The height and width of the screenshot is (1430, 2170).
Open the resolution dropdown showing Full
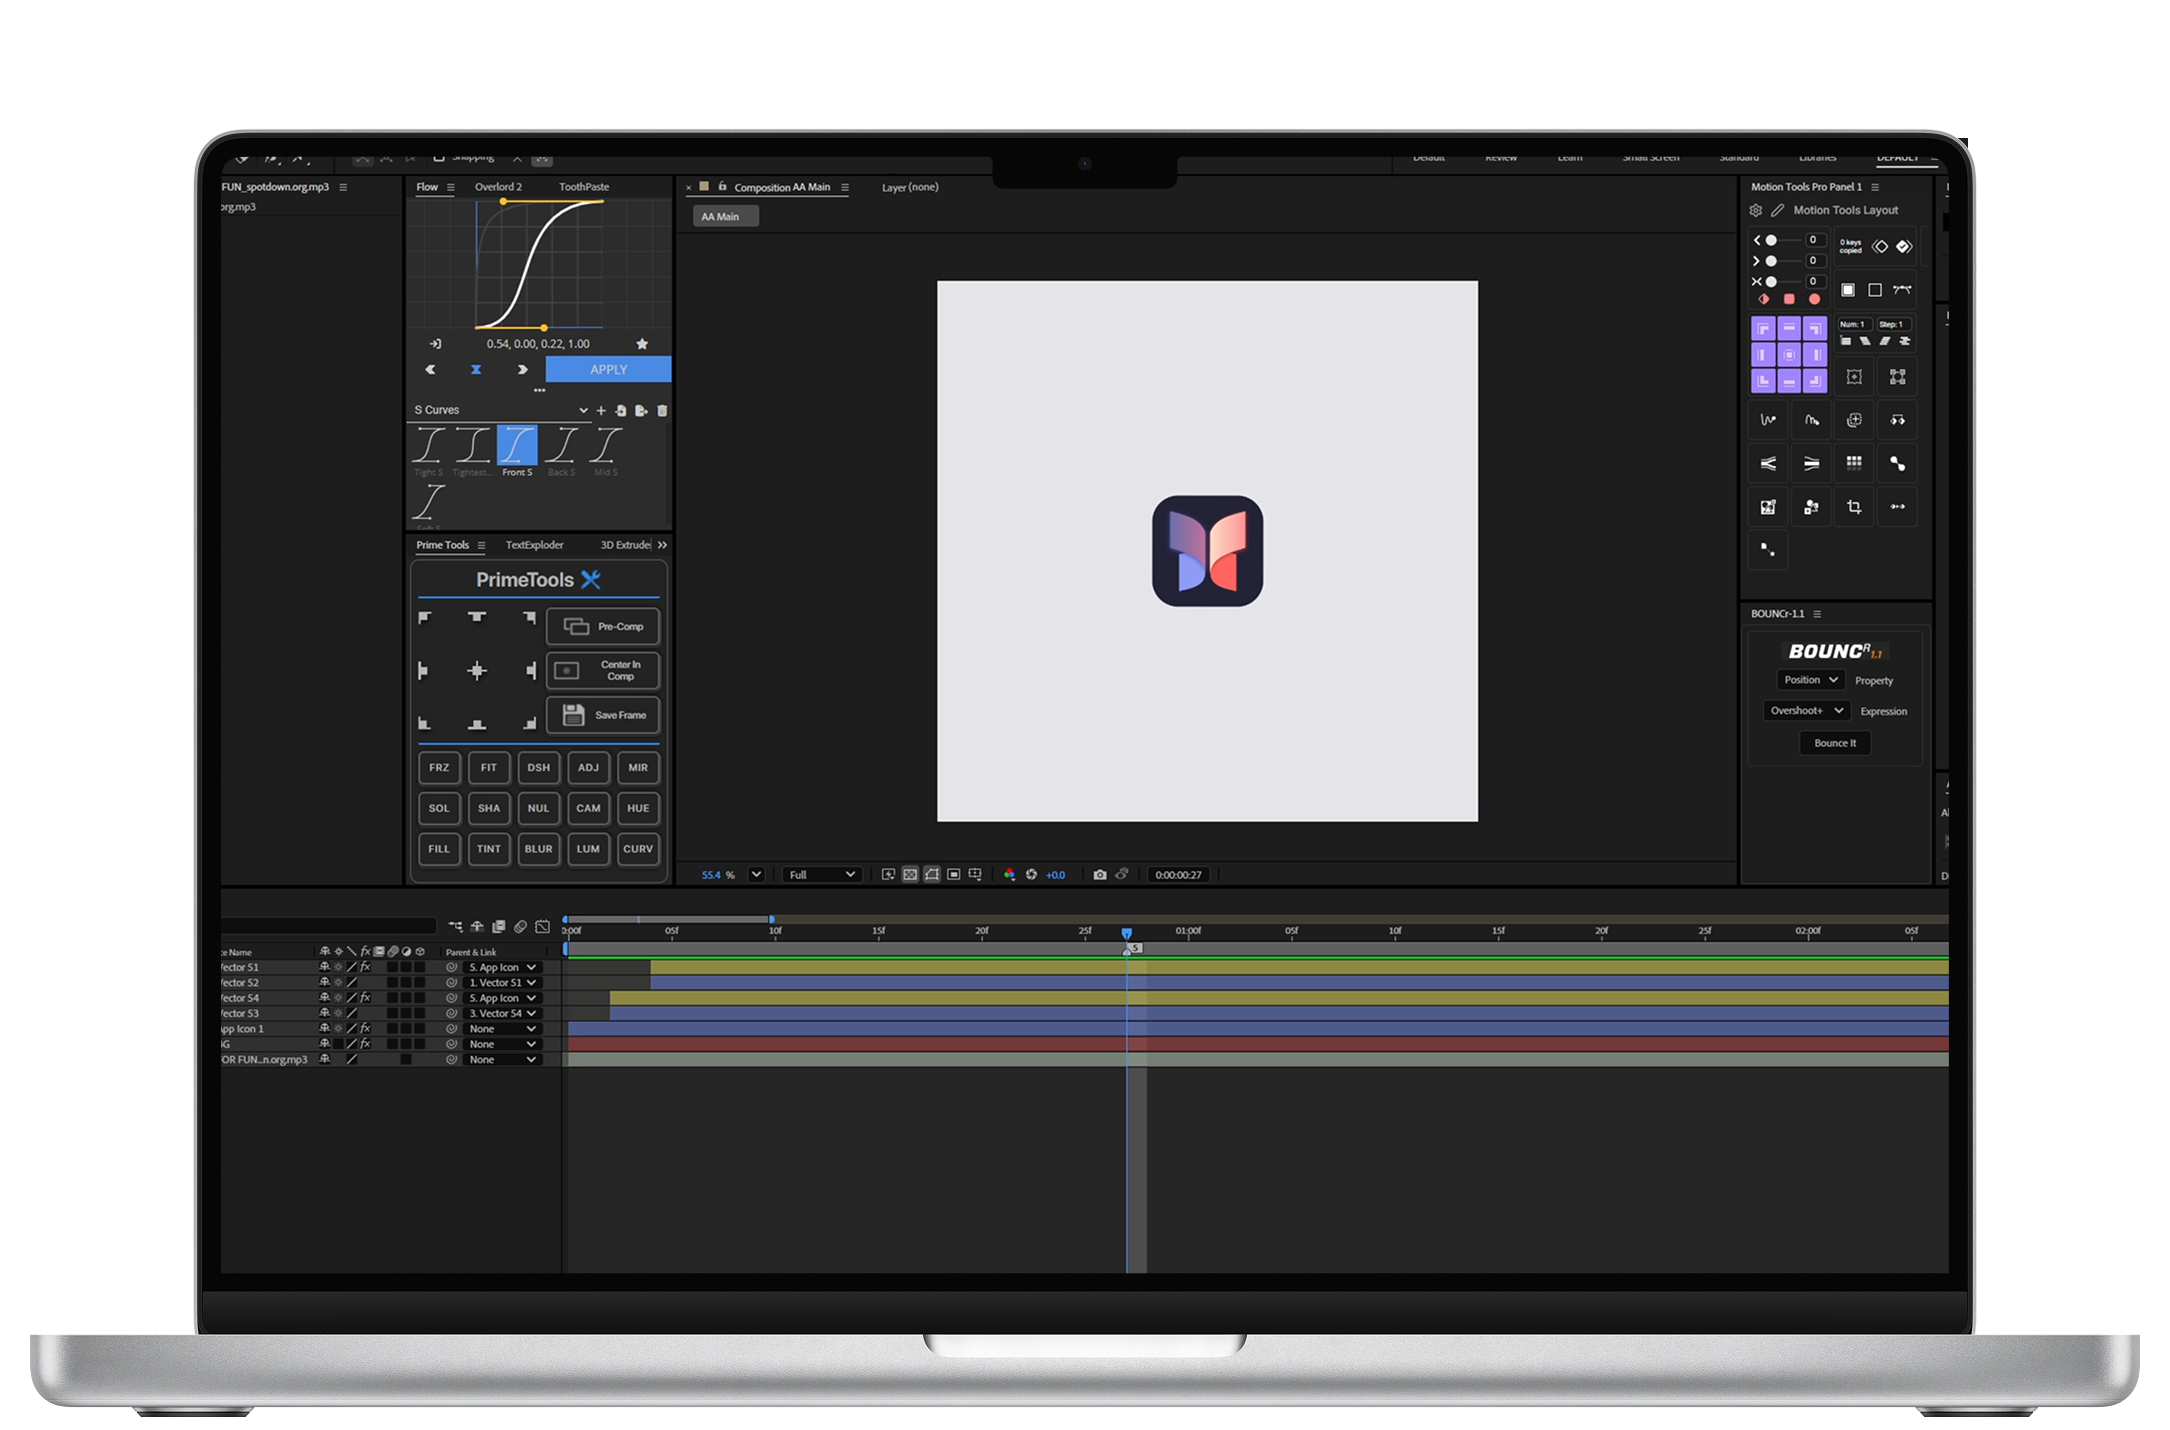tap(820, 874)
